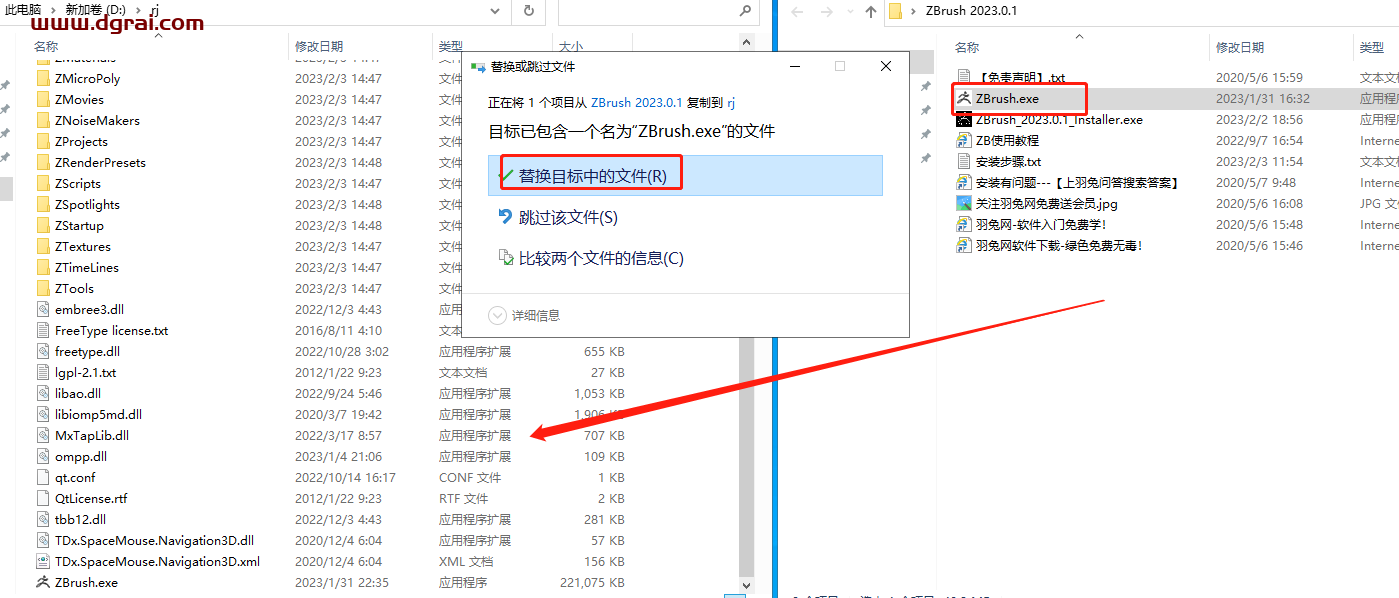
Task: Open recent locations dropdown next to forward arrow
Action: click(x=848, y=12)
